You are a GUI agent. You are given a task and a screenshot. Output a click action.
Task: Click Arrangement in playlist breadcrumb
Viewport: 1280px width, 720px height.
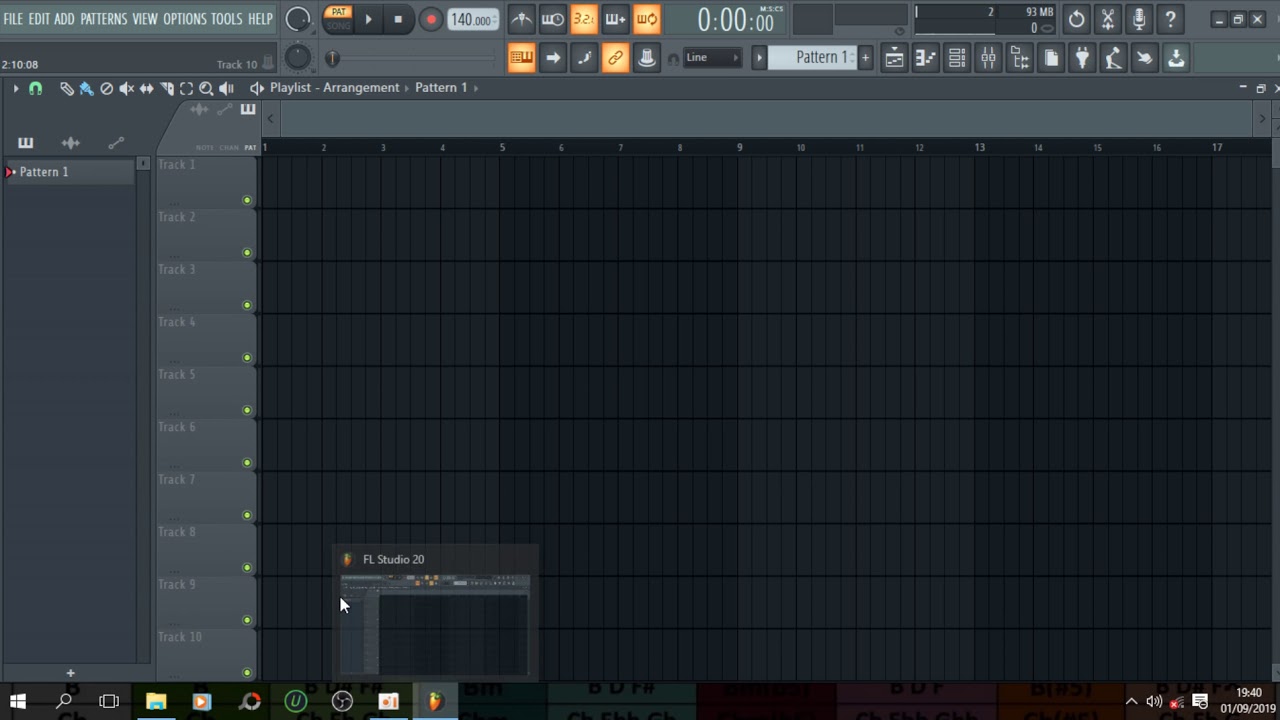tap(362, 88)
